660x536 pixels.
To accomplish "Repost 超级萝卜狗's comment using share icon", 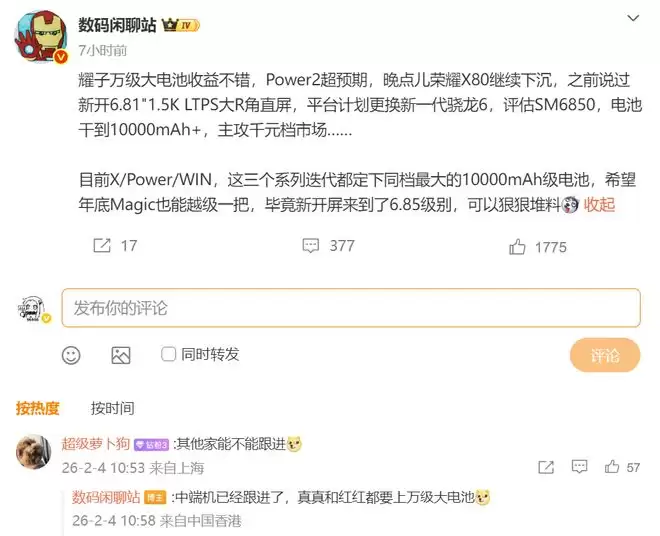I will click(546, 467).
